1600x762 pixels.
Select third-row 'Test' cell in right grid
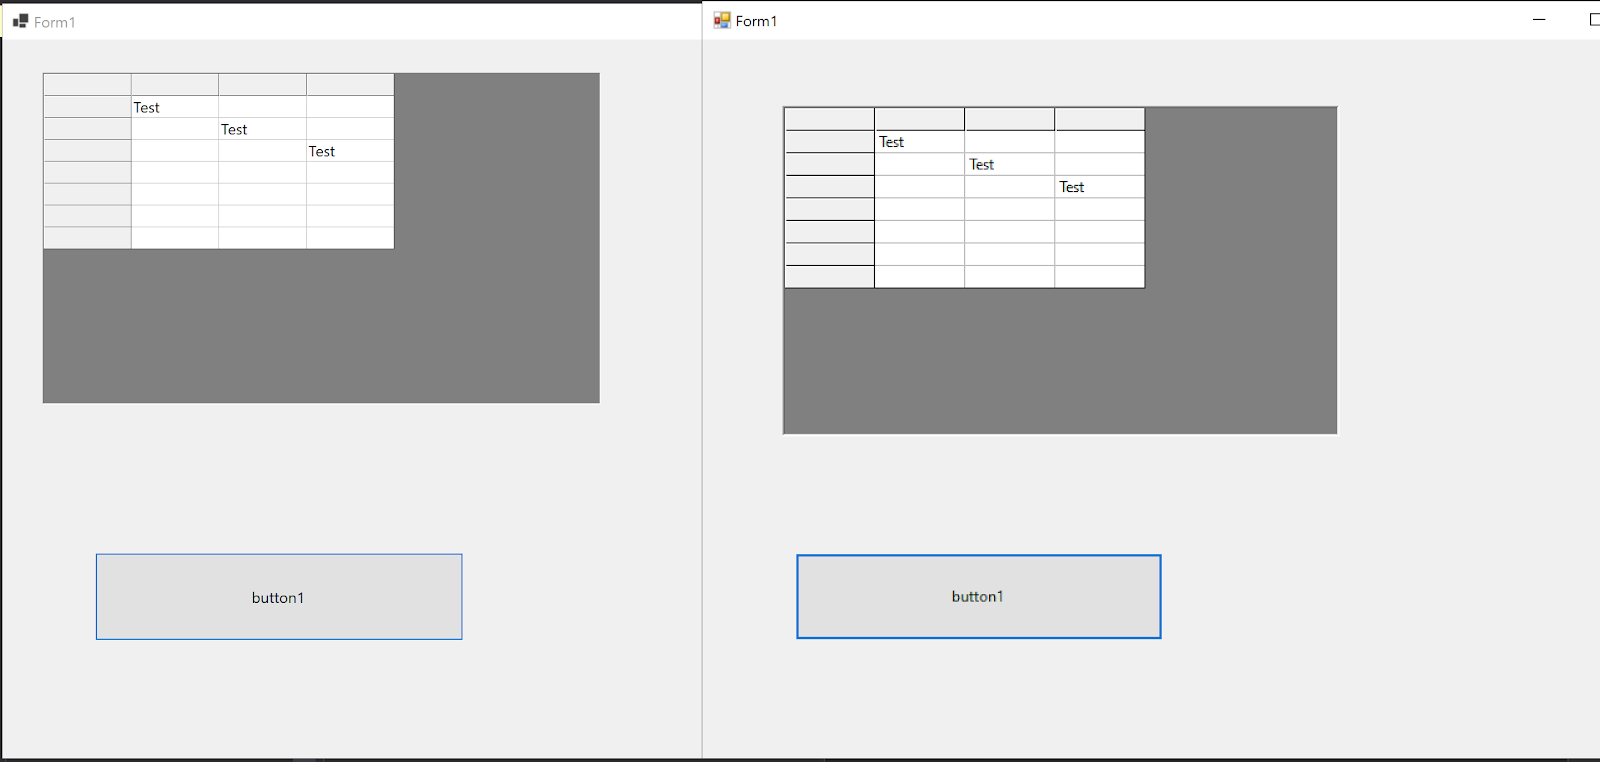coord(1100,187)
